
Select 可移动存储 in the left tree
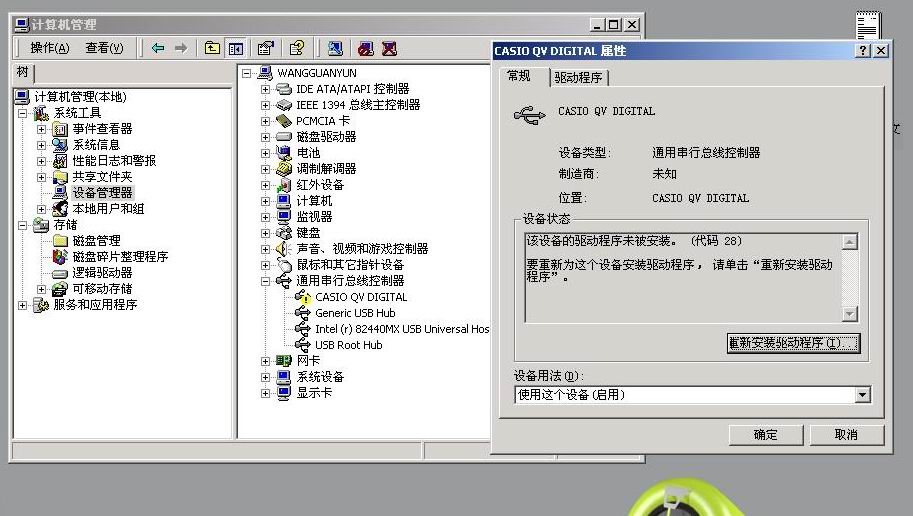pyautogui.click(x=102, y=288)
